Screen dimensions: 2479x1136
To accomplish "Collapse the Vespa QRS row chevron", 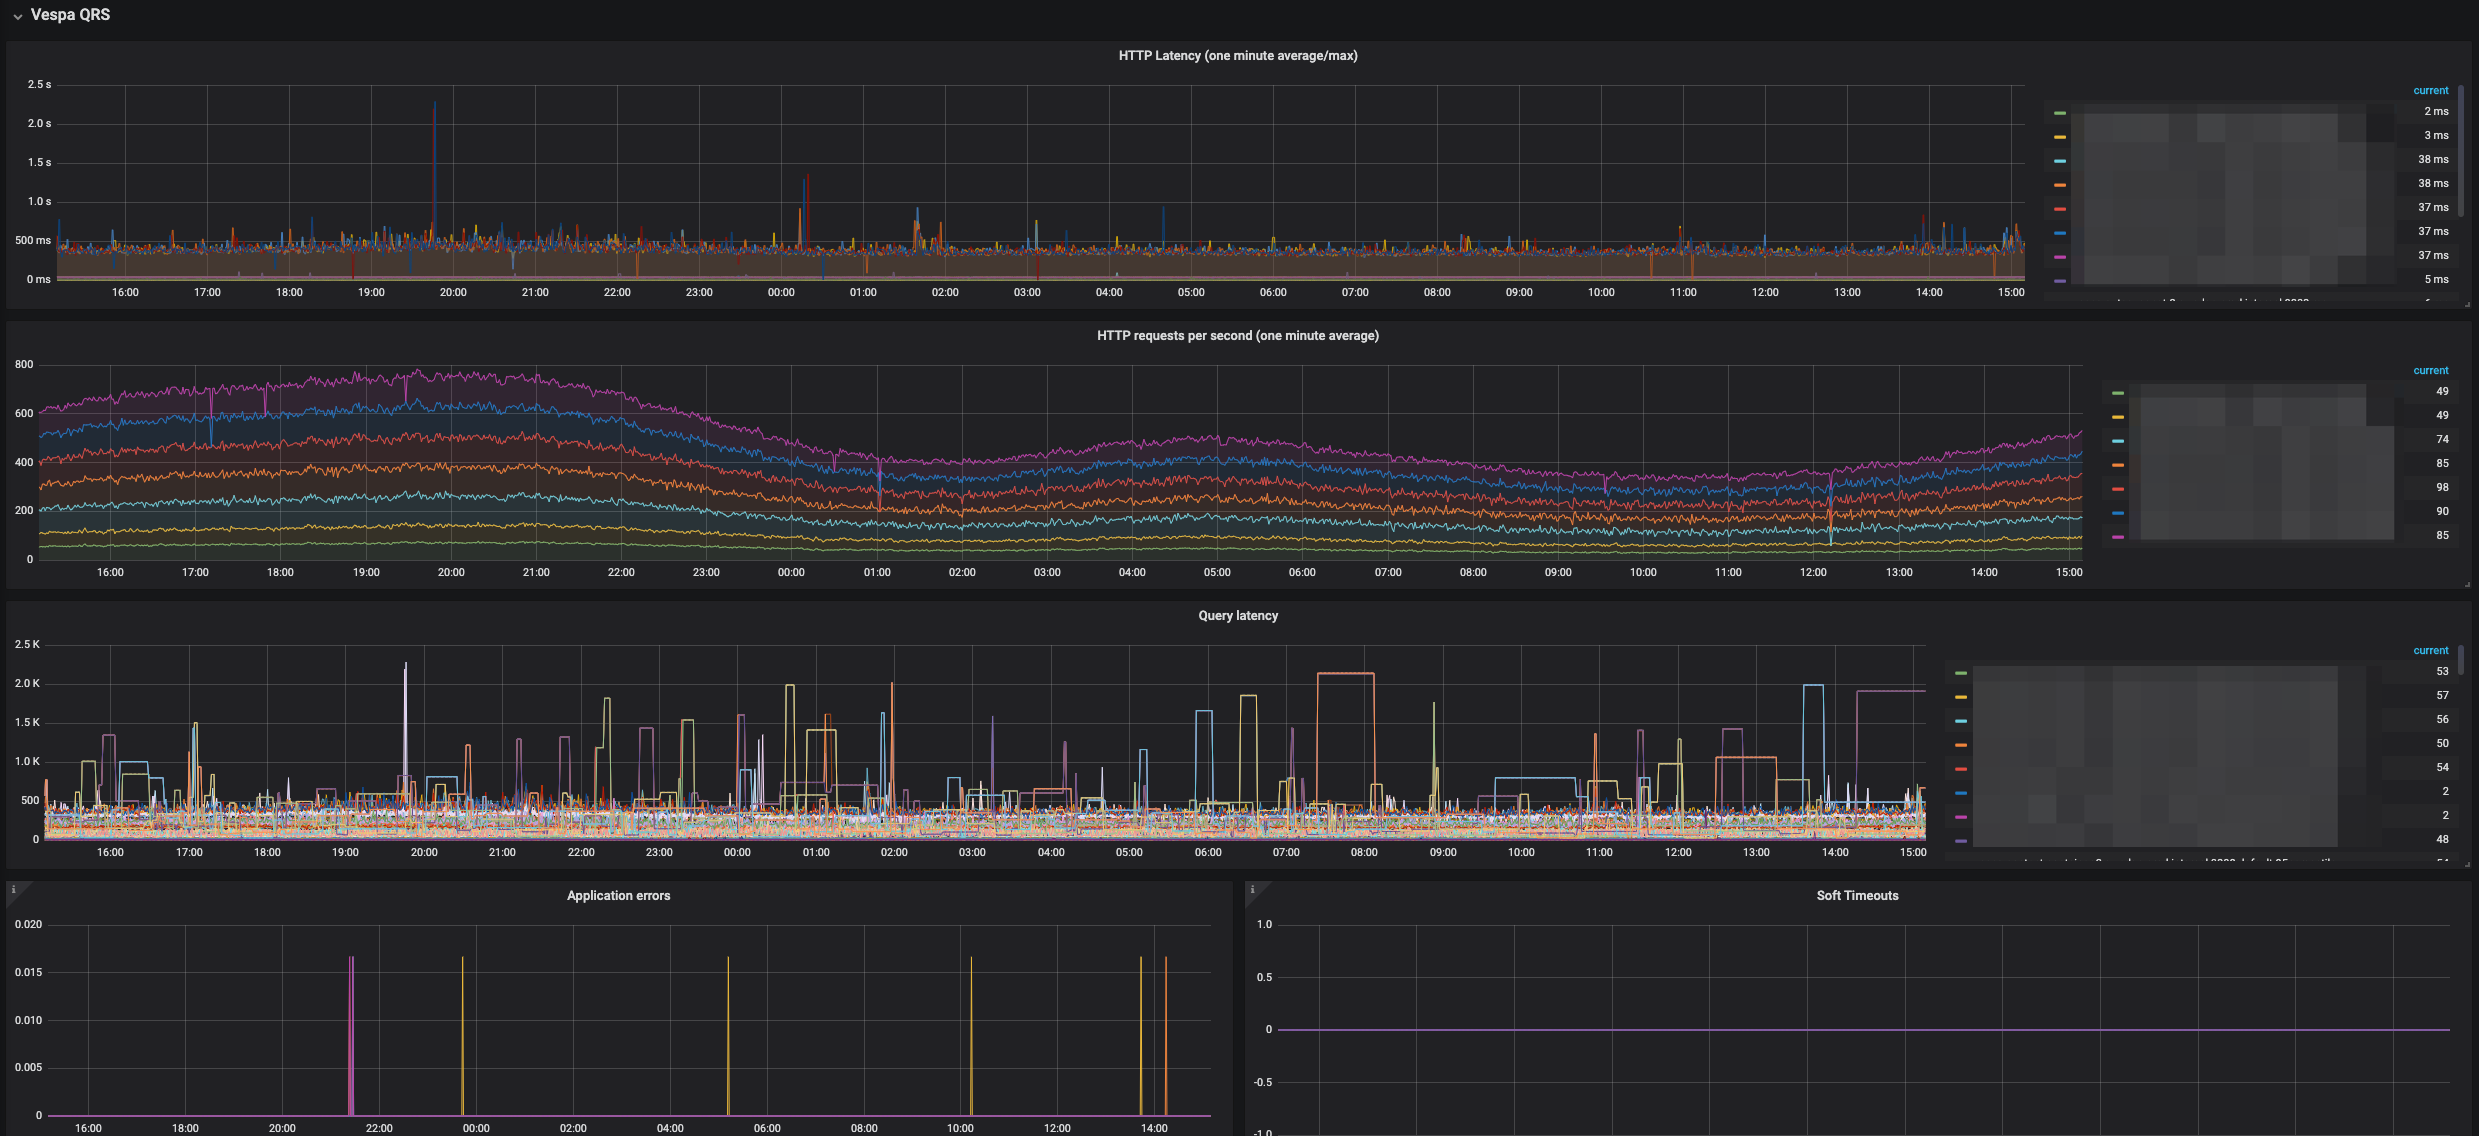I will [x=17, y=16].
